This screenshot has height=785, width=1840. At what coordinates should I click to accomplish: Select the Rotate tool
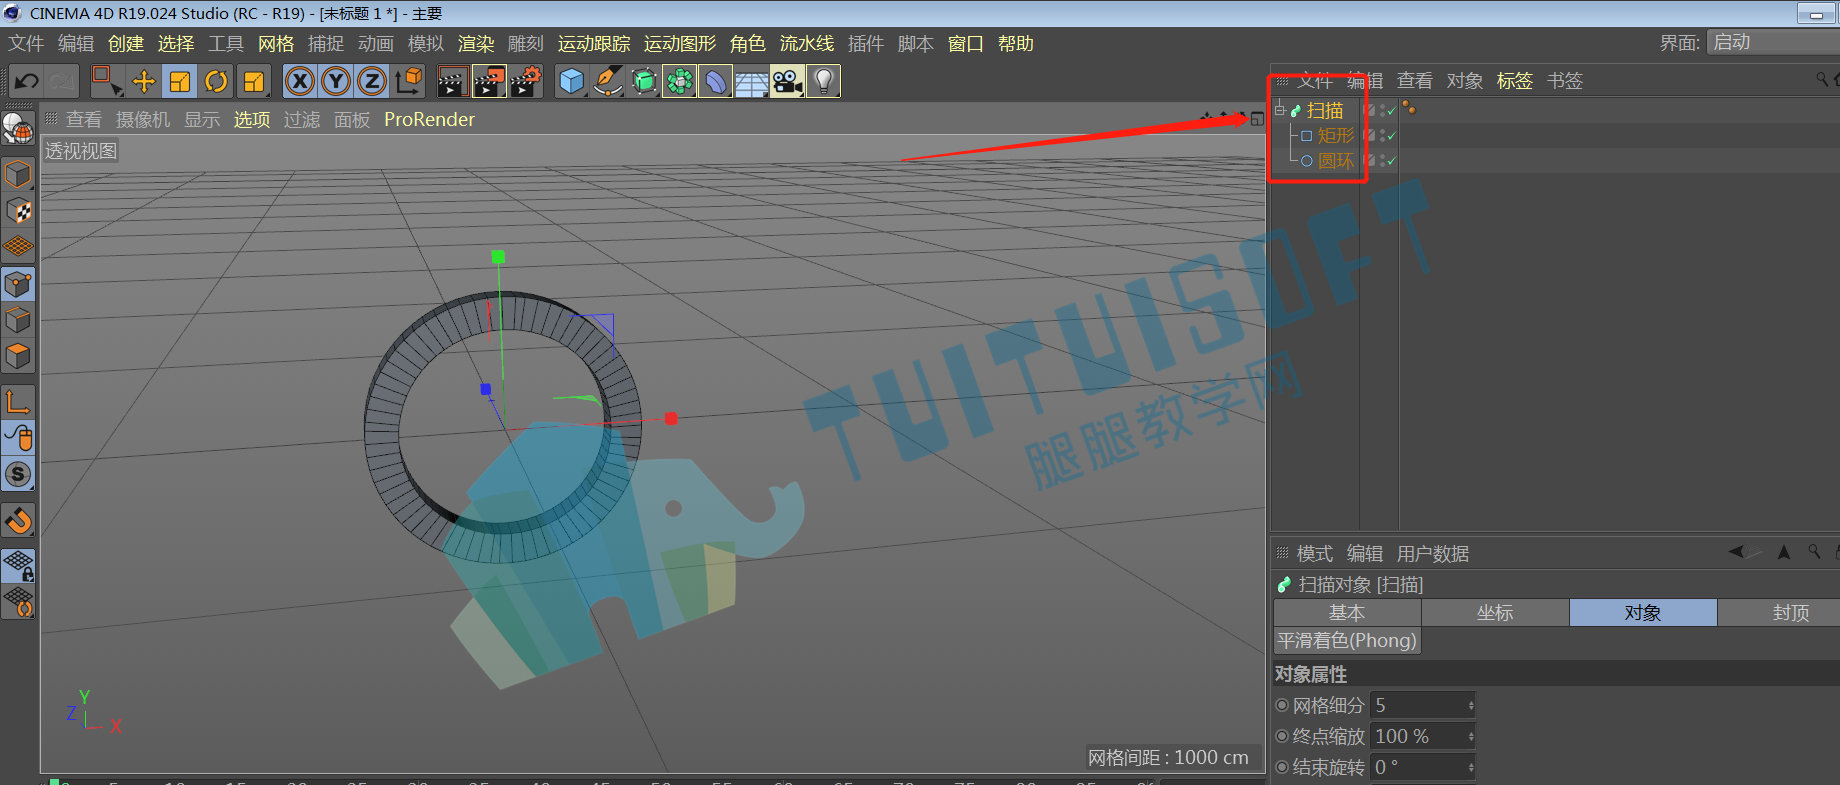pos(216,82)
